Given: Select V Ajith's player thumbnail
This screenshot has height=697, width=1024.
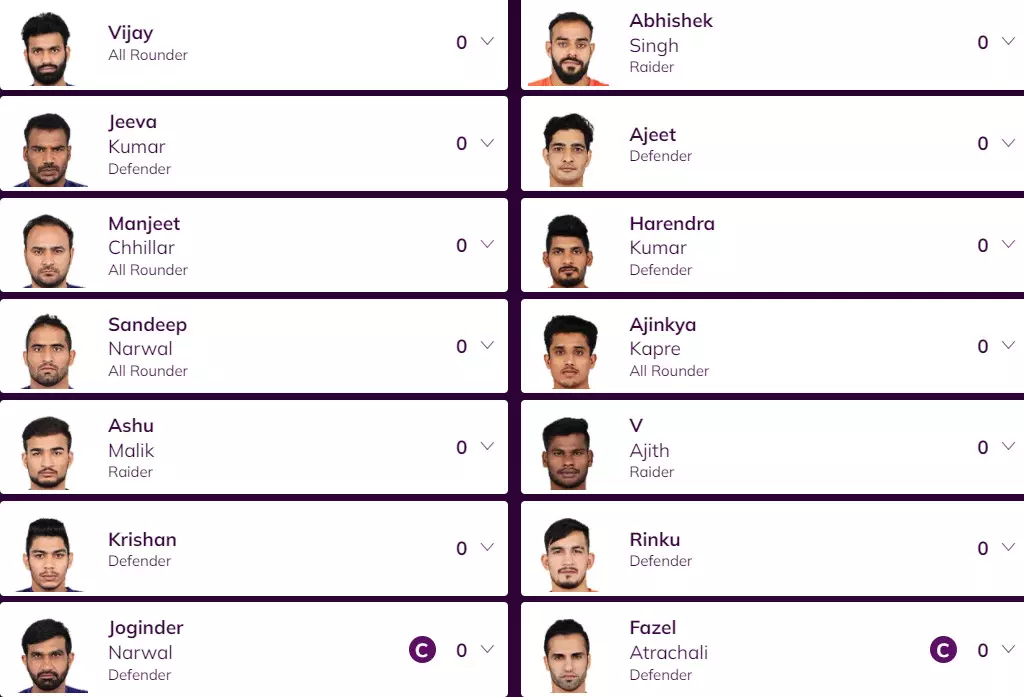Looking at the screenshot, I should (572, 453).
